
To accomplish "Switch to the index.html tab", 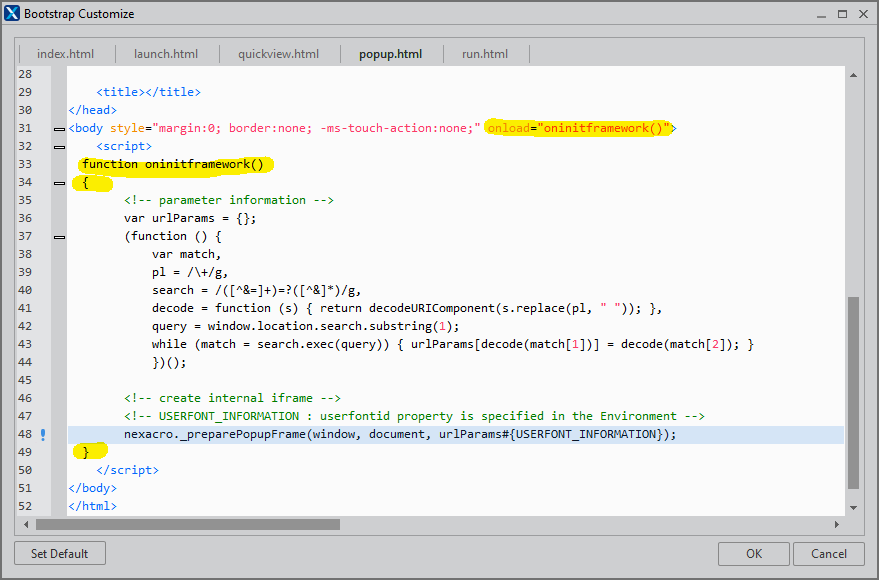I will [66, 54].
